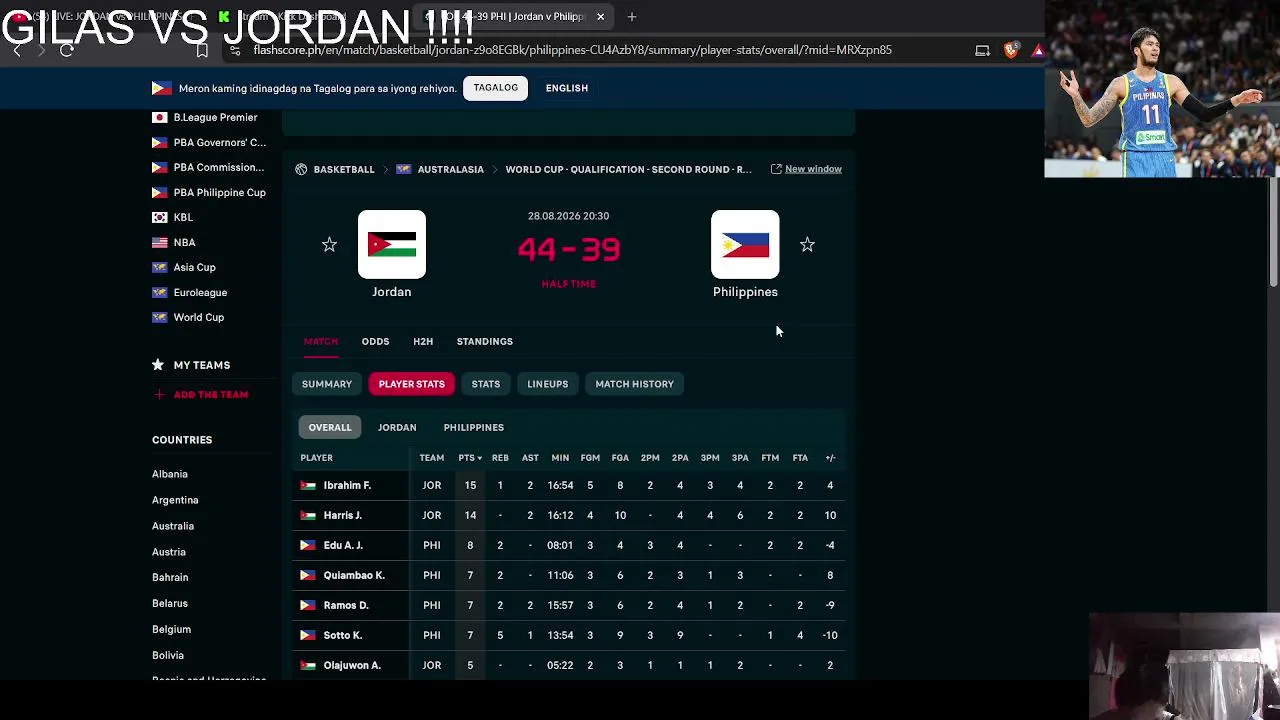The width and height of the screenshot is (1280, 720).
Task: Choose TAGALOG language button
Action: tap(495, 88)
